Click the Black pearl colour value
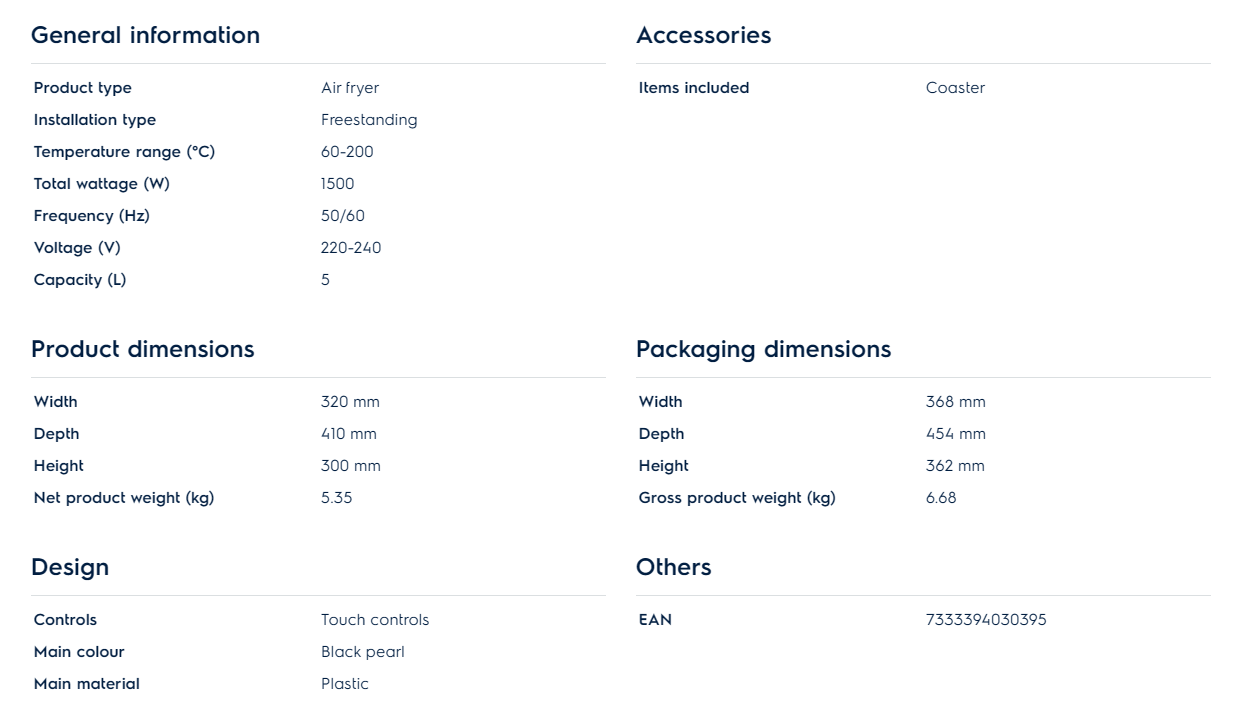Image resolution: width=1239 pixels, height=723 pixels. pyautogui.click(x=363, y=652)
